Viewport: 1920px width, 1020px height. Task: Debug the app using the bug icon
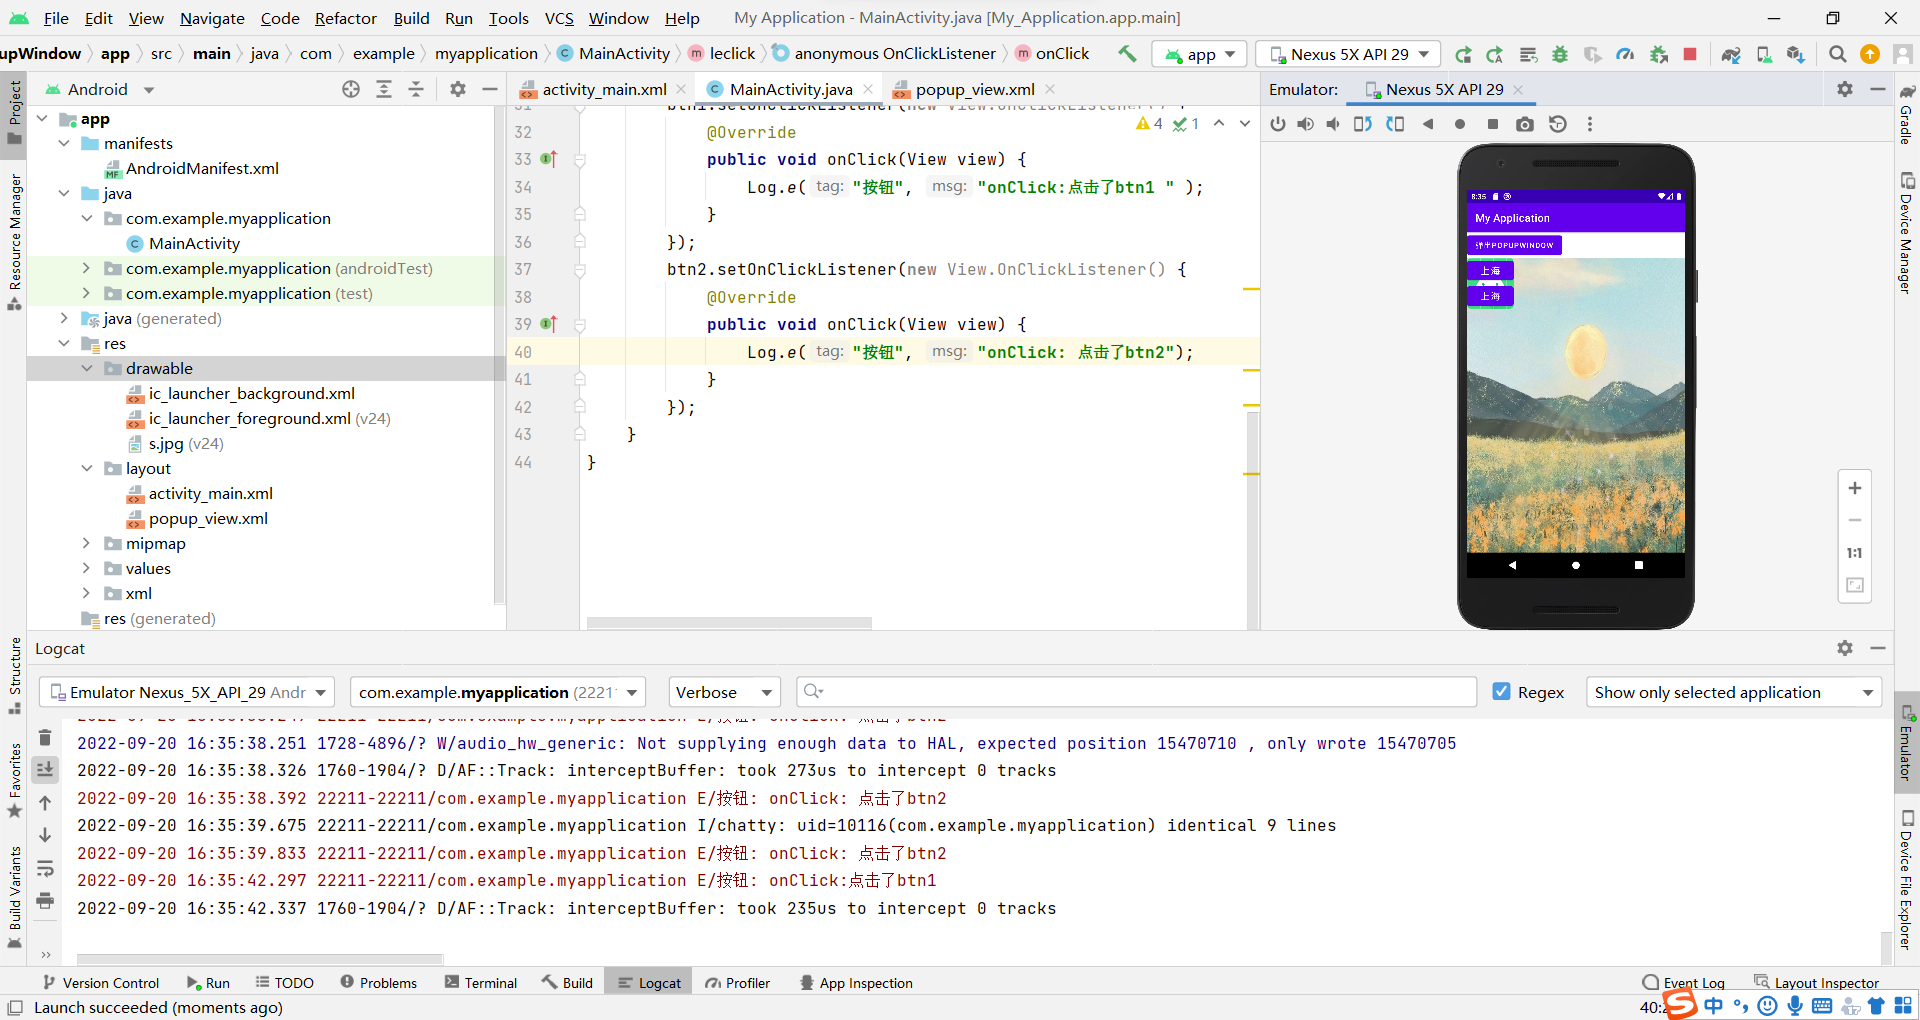pos(1560,54)
